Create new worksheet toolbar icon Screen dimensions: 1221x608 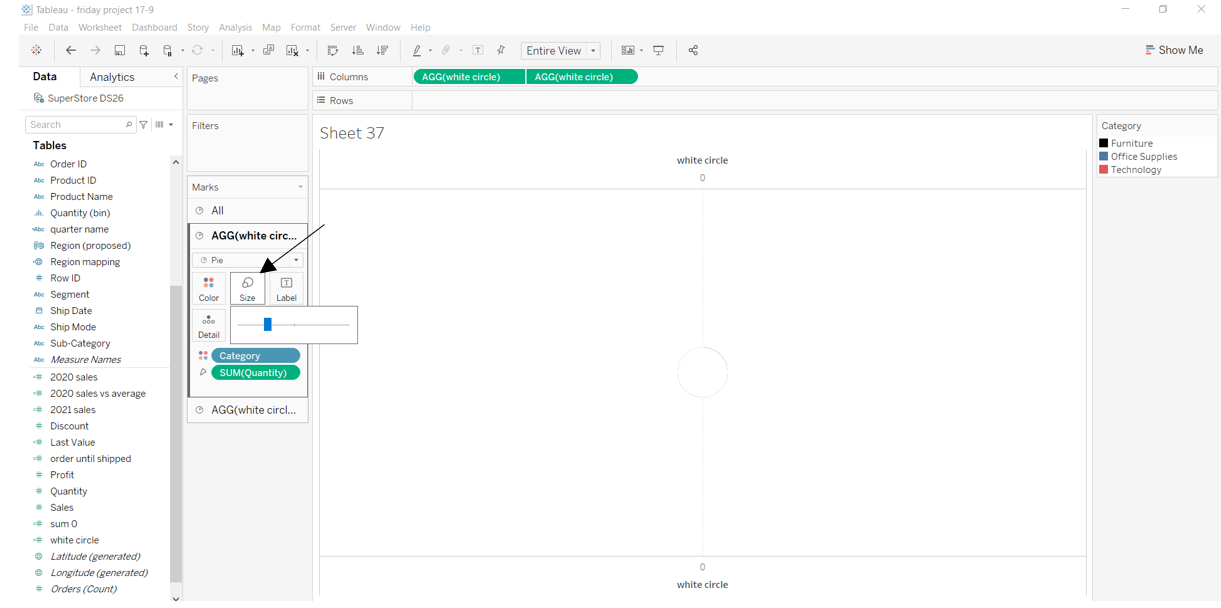[238, 50]
